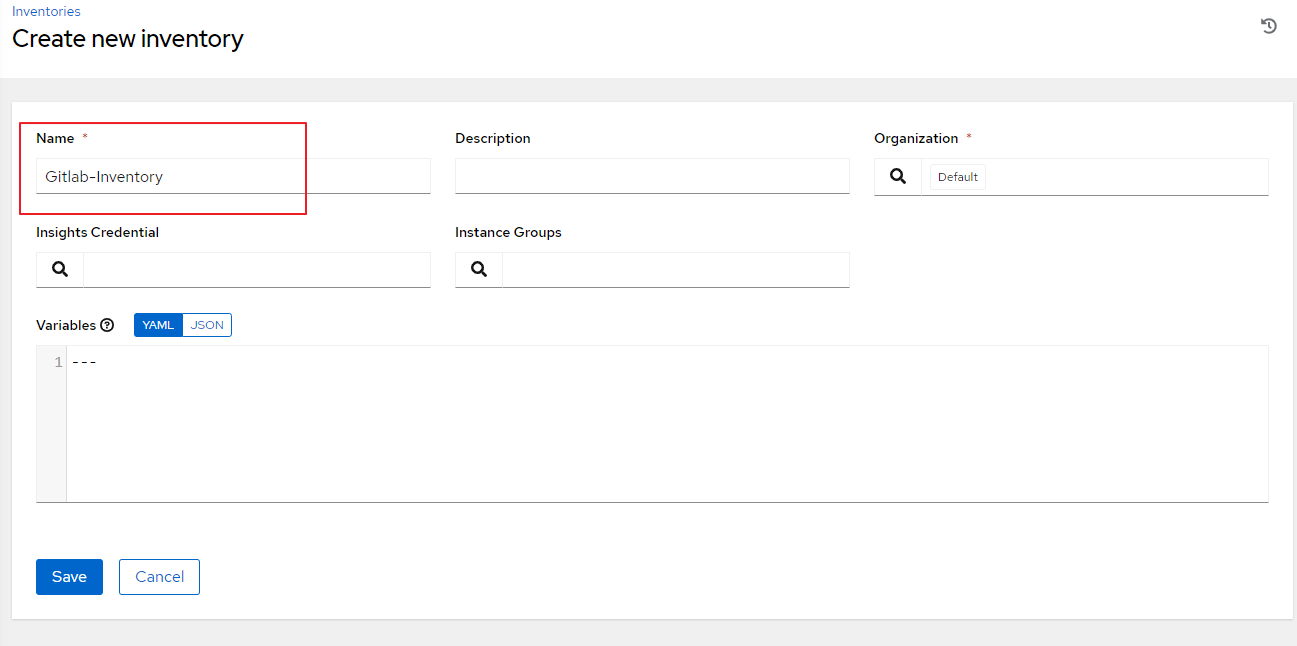Focus the Insights Credential input field
The image size is (1297, 646).
[257, 270]
